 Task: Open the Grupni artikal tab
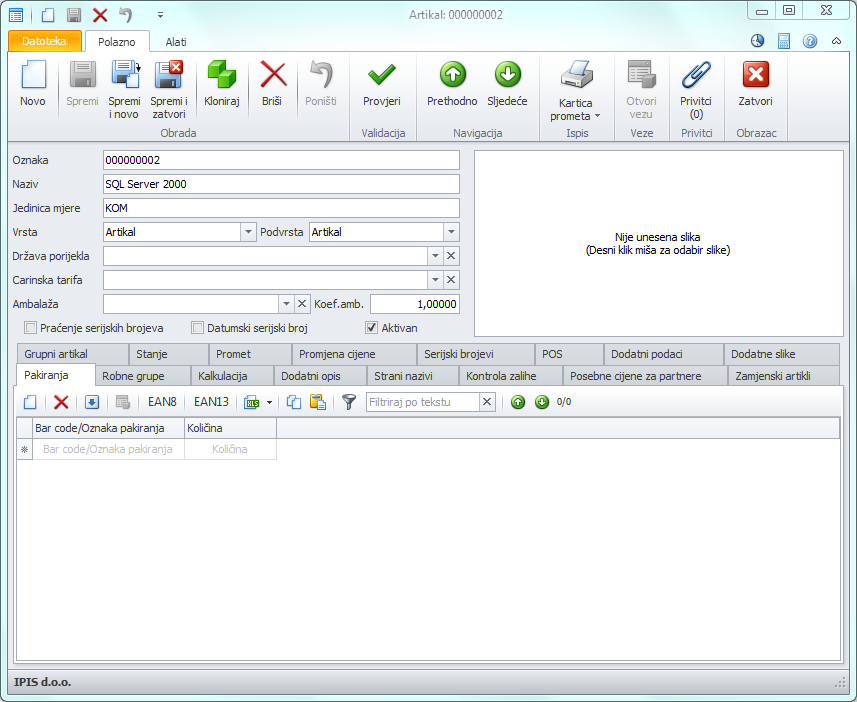click(73, 354)
